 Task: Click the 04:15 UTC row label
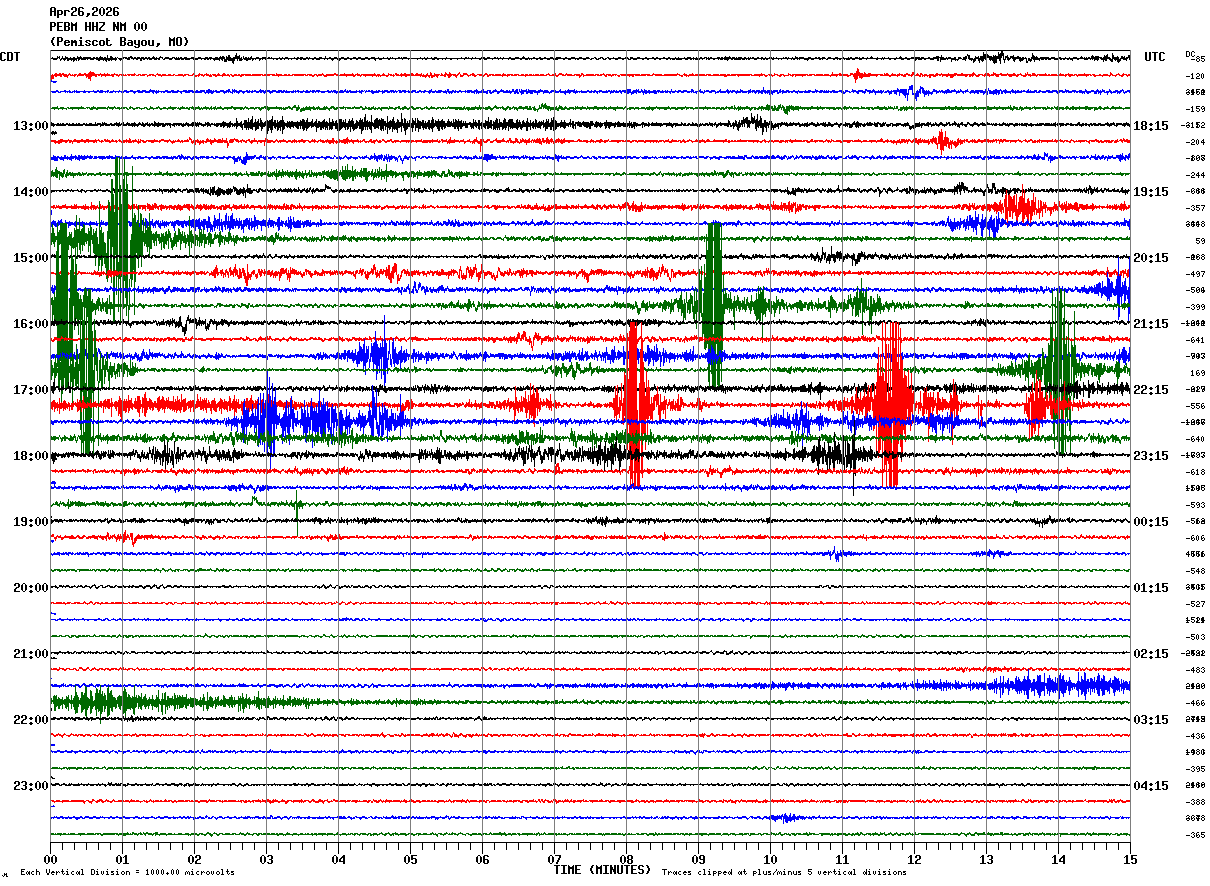pyautogui.click(x=1150, y=786)
